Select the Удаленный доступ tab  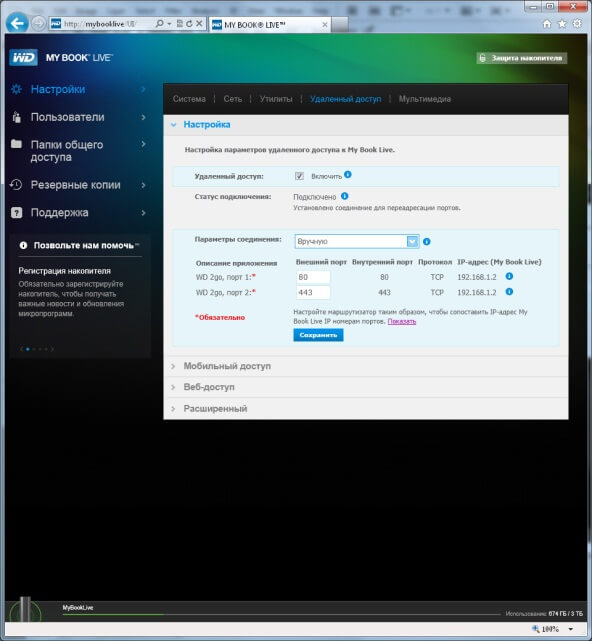345,99
